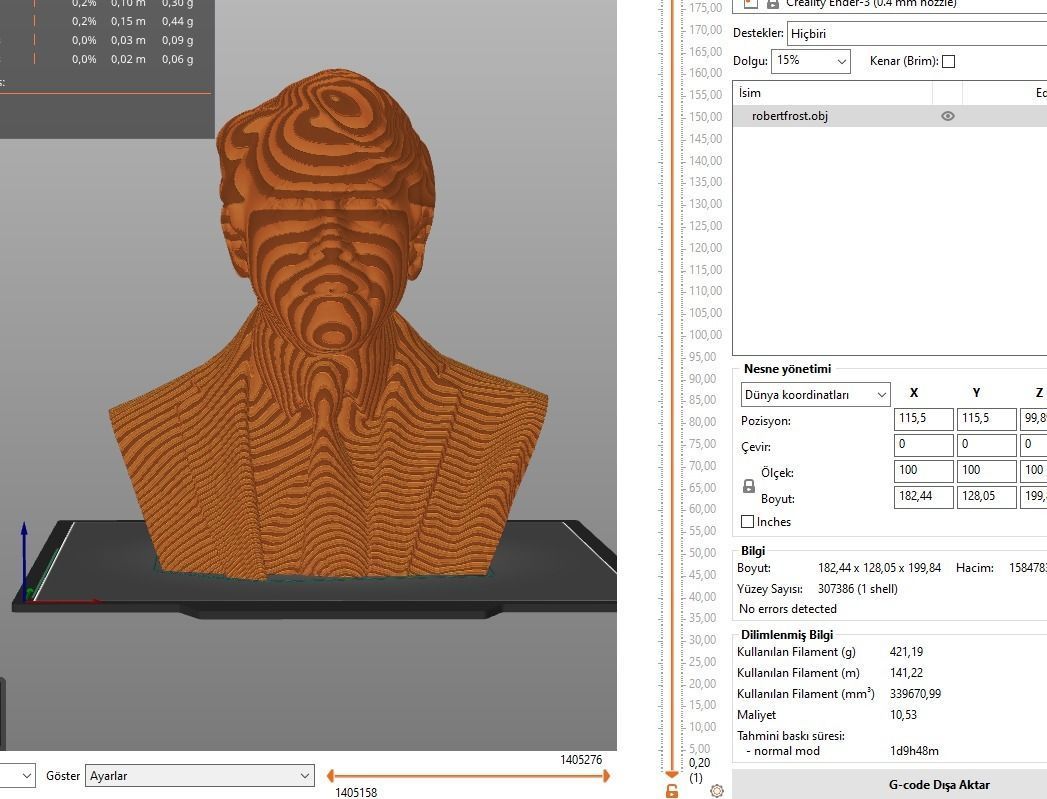Image resolution: width=1047 pixels, height=799 pixels.
Task: Click the left handle of horizontal move slider
Action: [x=331, y=776]
